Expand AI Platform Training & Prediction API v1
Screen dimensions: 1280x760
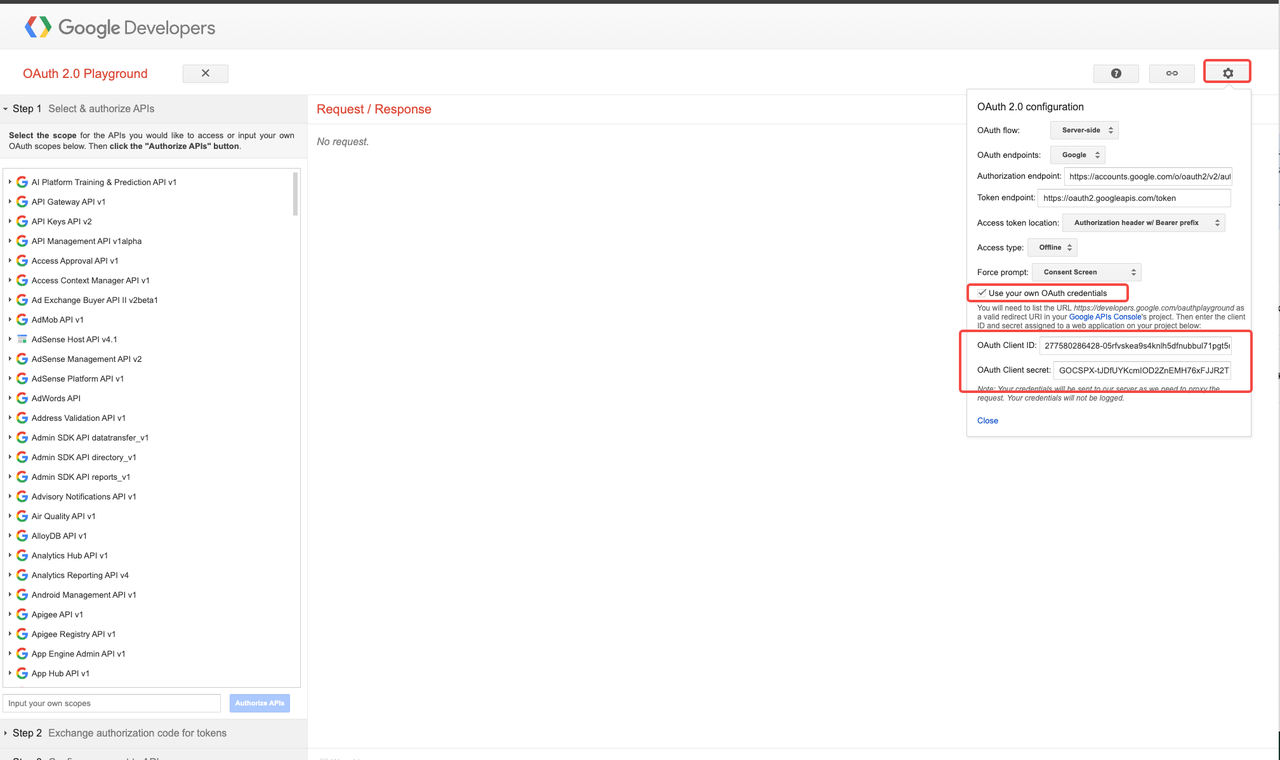point(10,182)
